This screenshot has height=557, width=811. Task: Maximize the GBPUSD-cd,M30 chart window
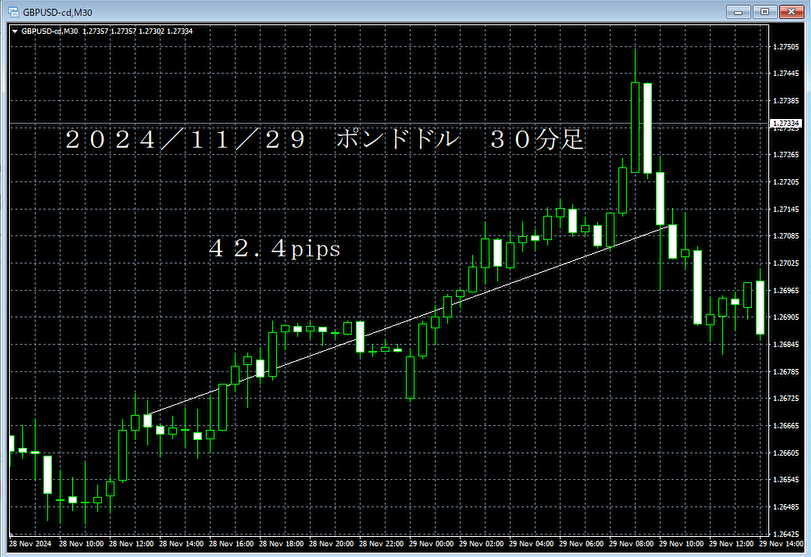tap(765, 11)
